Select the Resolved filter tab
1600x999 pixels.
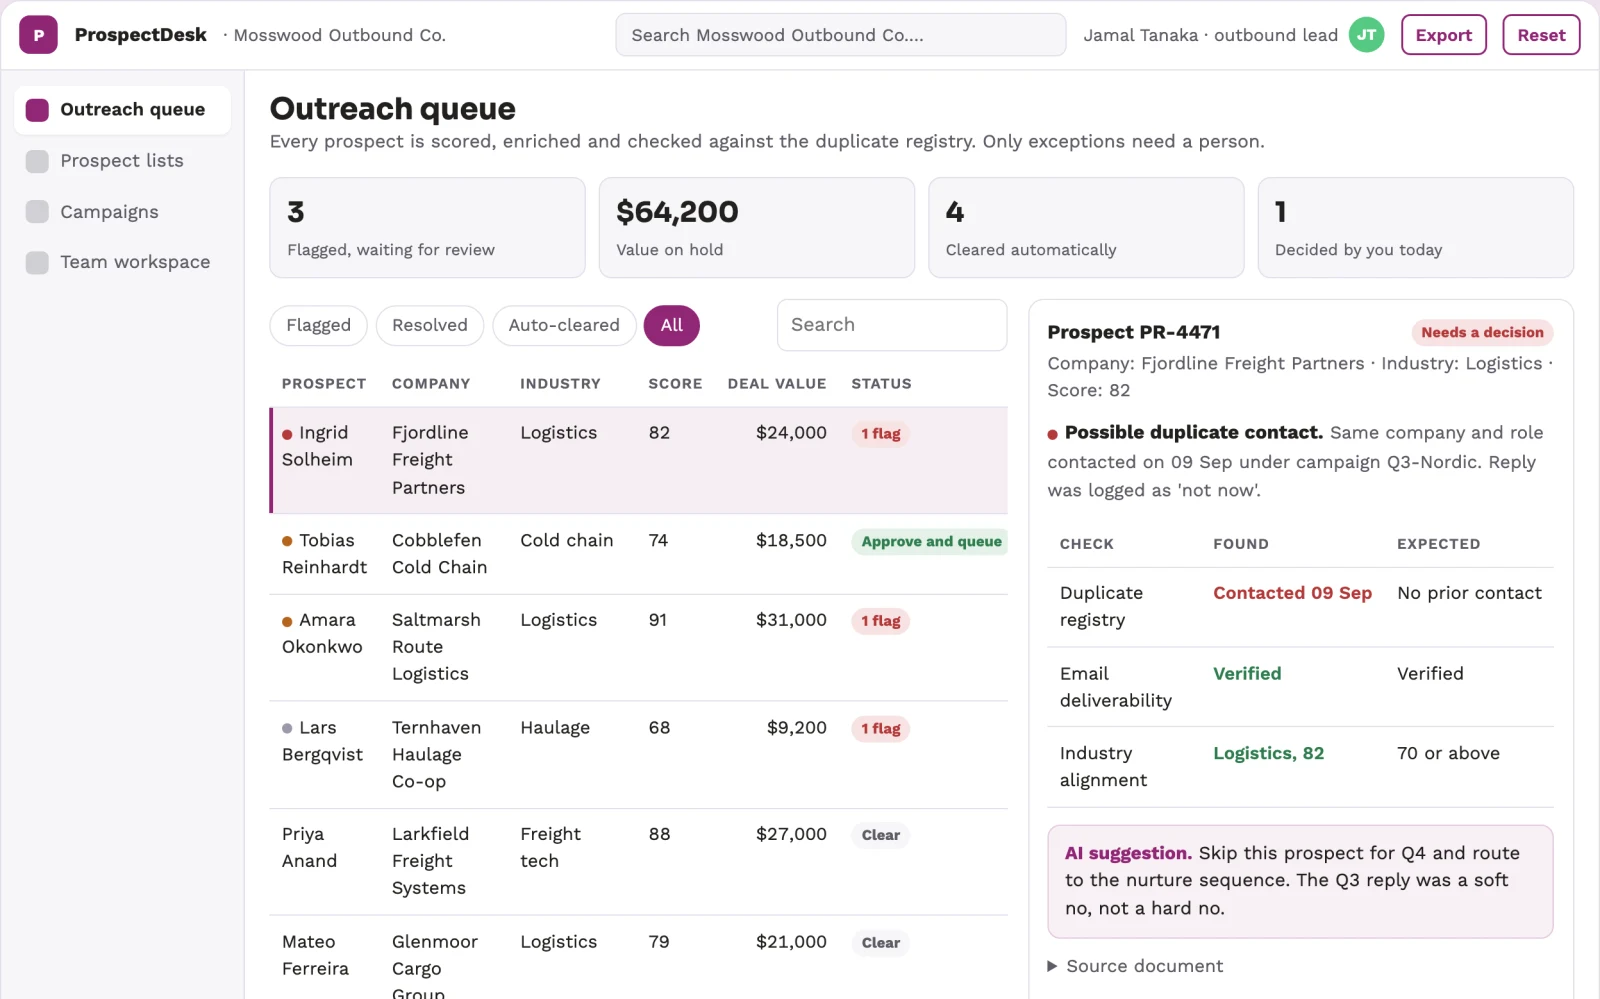(430, 326)
